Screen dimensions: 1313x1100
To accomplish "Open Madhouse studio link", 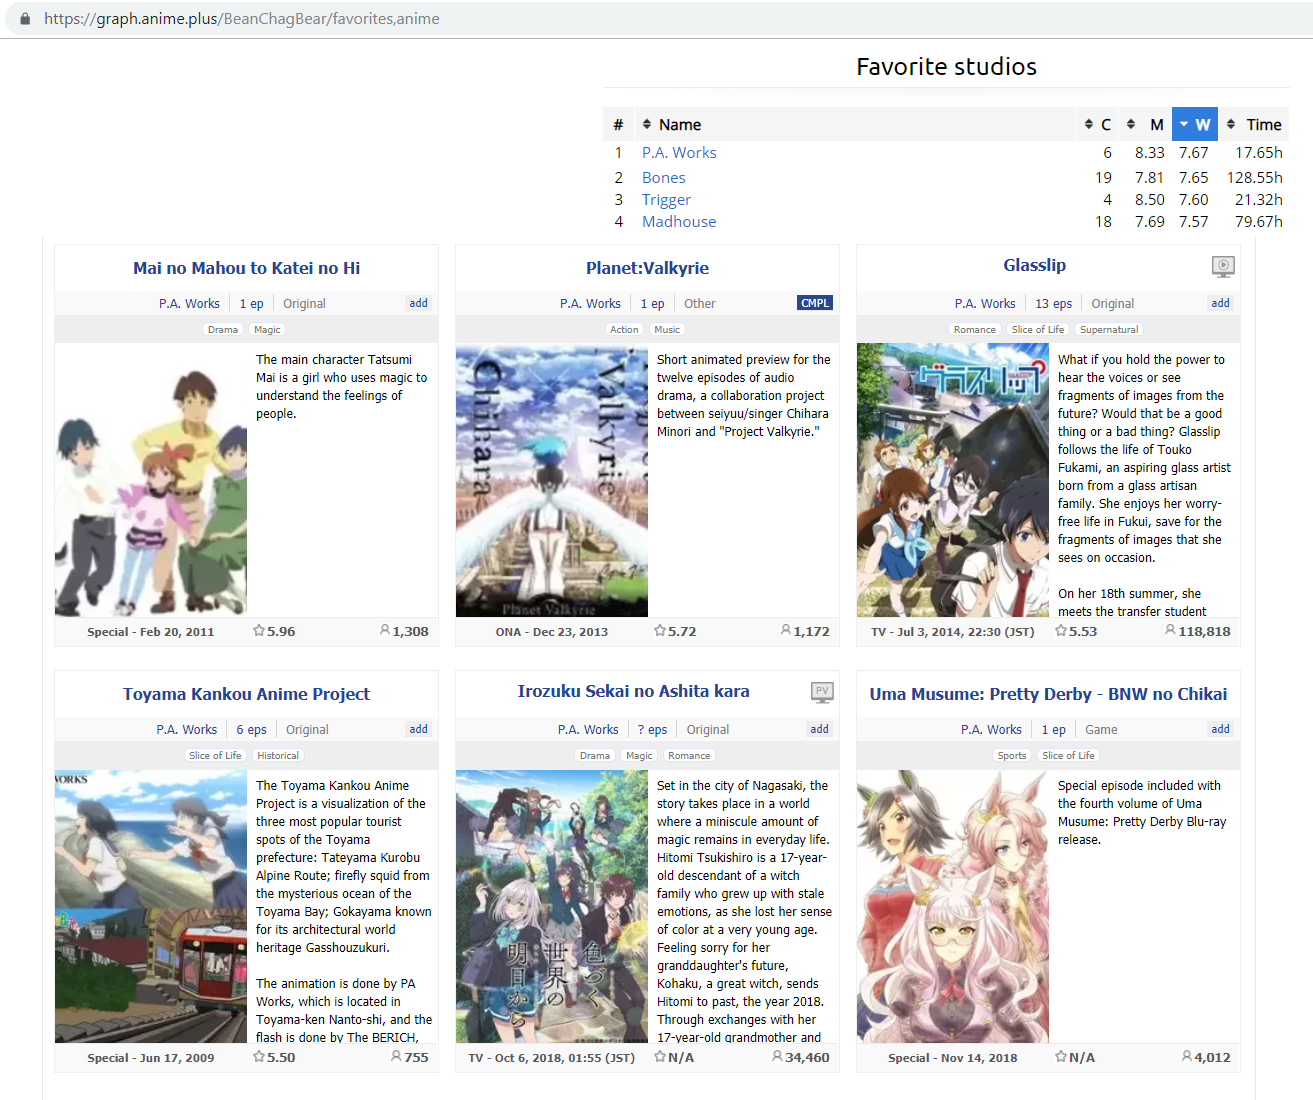I will [x=679, y=222].
